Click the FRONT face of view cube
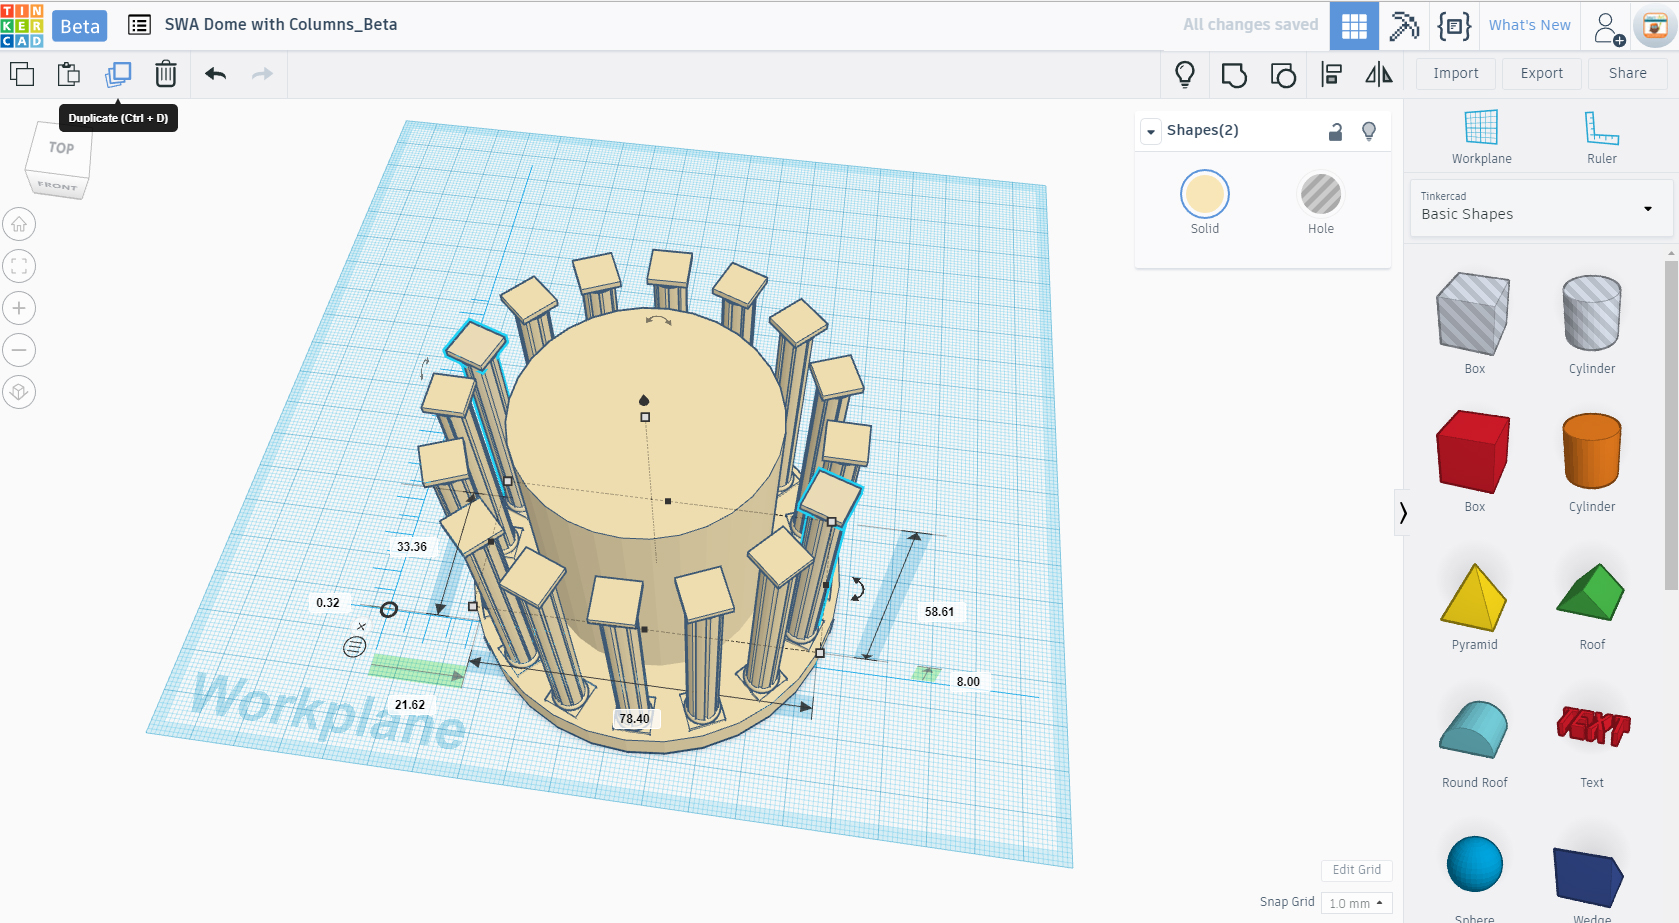This screenshot has height=923, width=1679. coord(57,186)
